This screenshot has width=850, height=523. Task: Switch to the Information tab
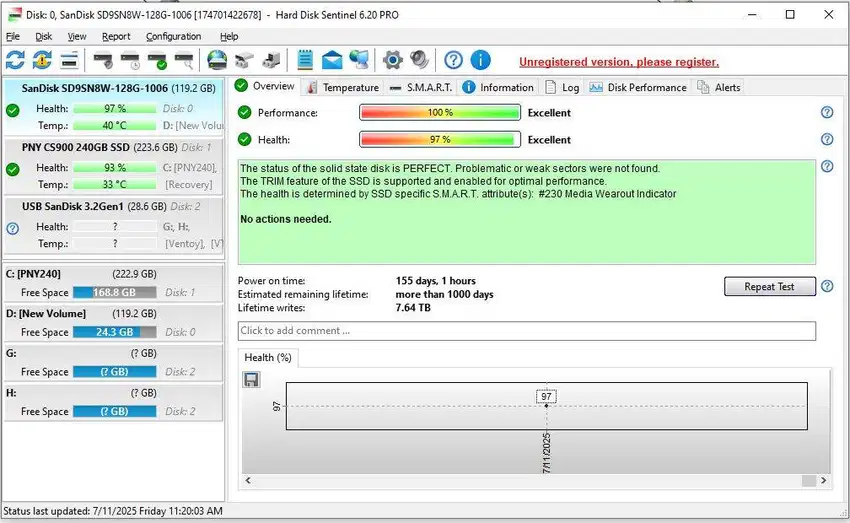pos(498,87)
